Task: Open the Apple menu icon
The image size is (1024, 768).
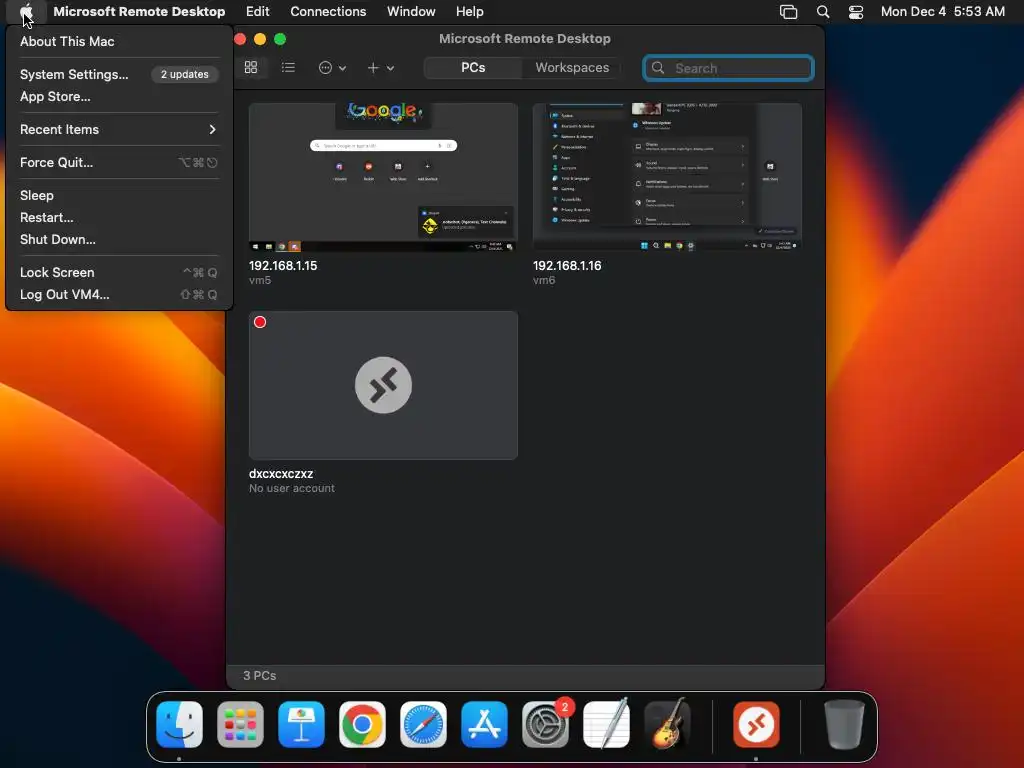Action: (x=26, y=11)
